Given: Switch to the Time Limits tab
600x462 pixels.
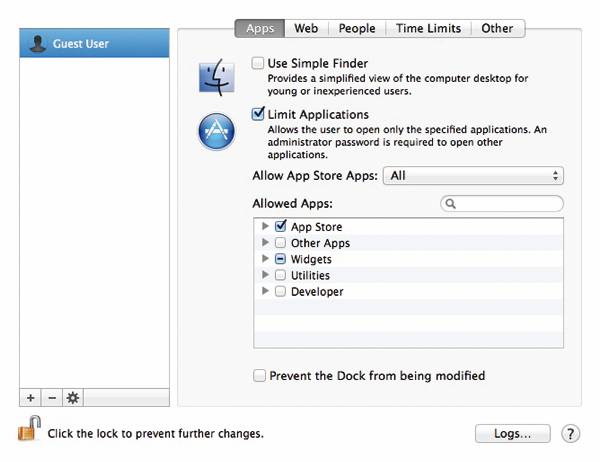Looking at the screenshot, I should pyautogui.click(x=428, y=28).
